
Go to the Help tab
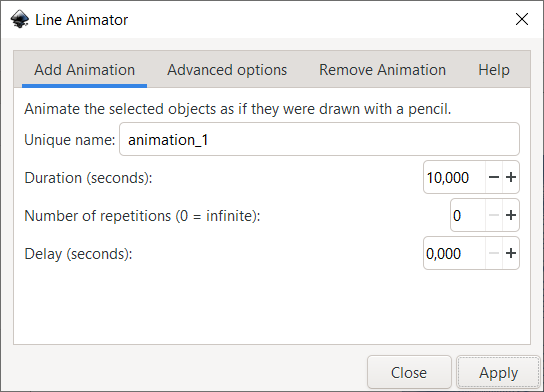494,70
